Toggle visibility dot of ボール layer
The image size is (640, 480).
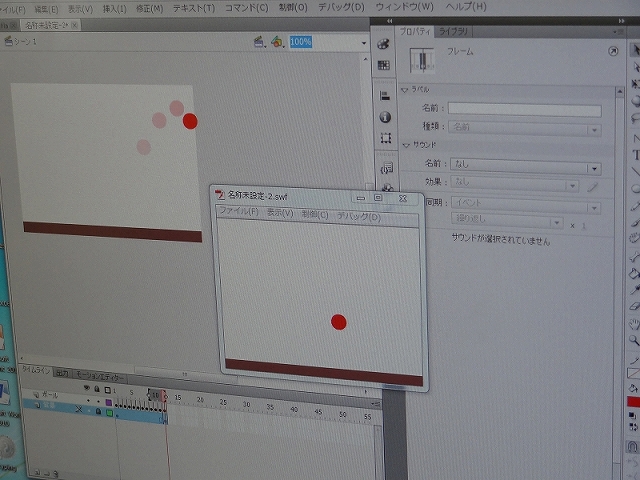88,400
